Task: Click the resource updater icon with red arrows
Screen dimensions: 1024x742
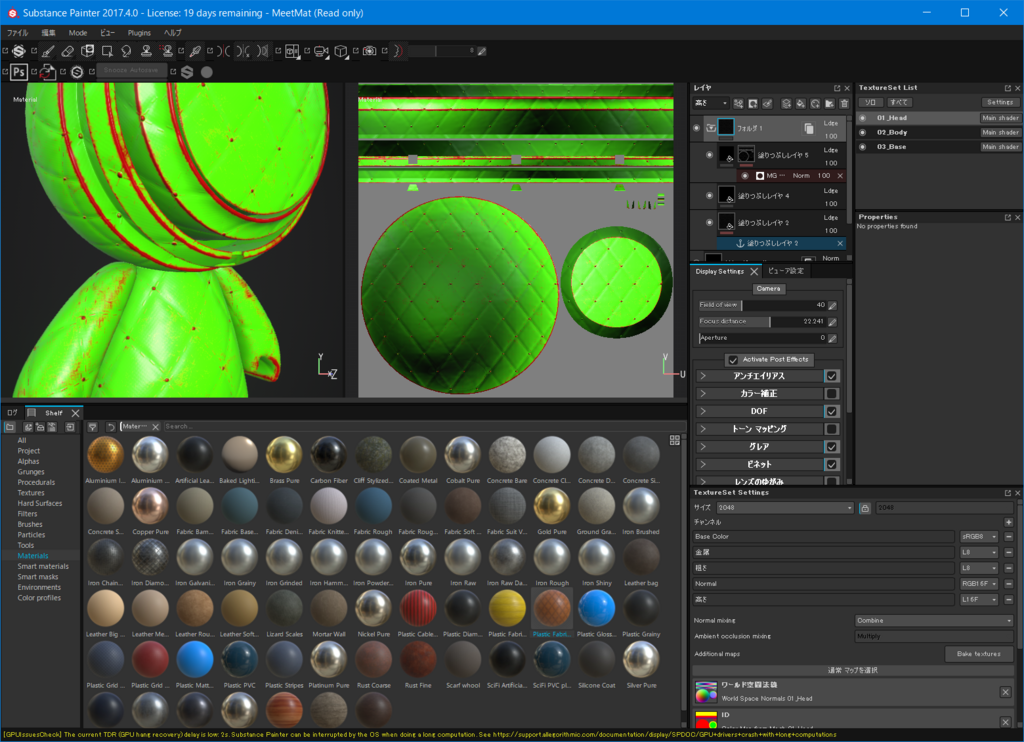Action: coord(47,72)
